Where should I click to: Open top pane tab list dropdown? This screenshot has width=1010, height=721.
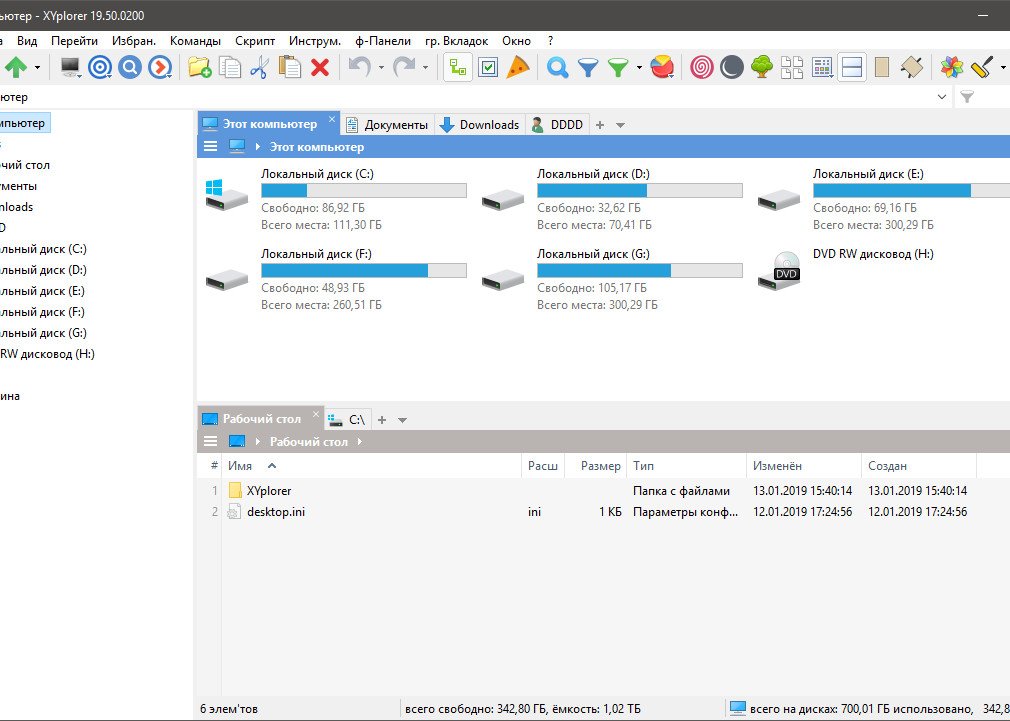[x=620, y=125]
